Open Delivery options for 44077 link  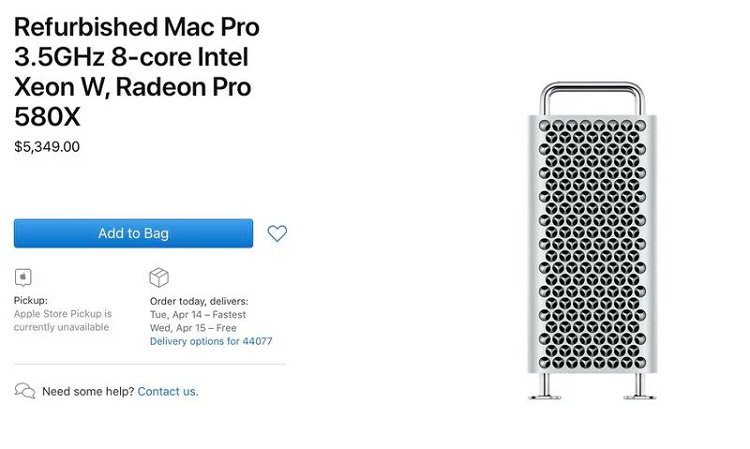(x=211, y=341)
